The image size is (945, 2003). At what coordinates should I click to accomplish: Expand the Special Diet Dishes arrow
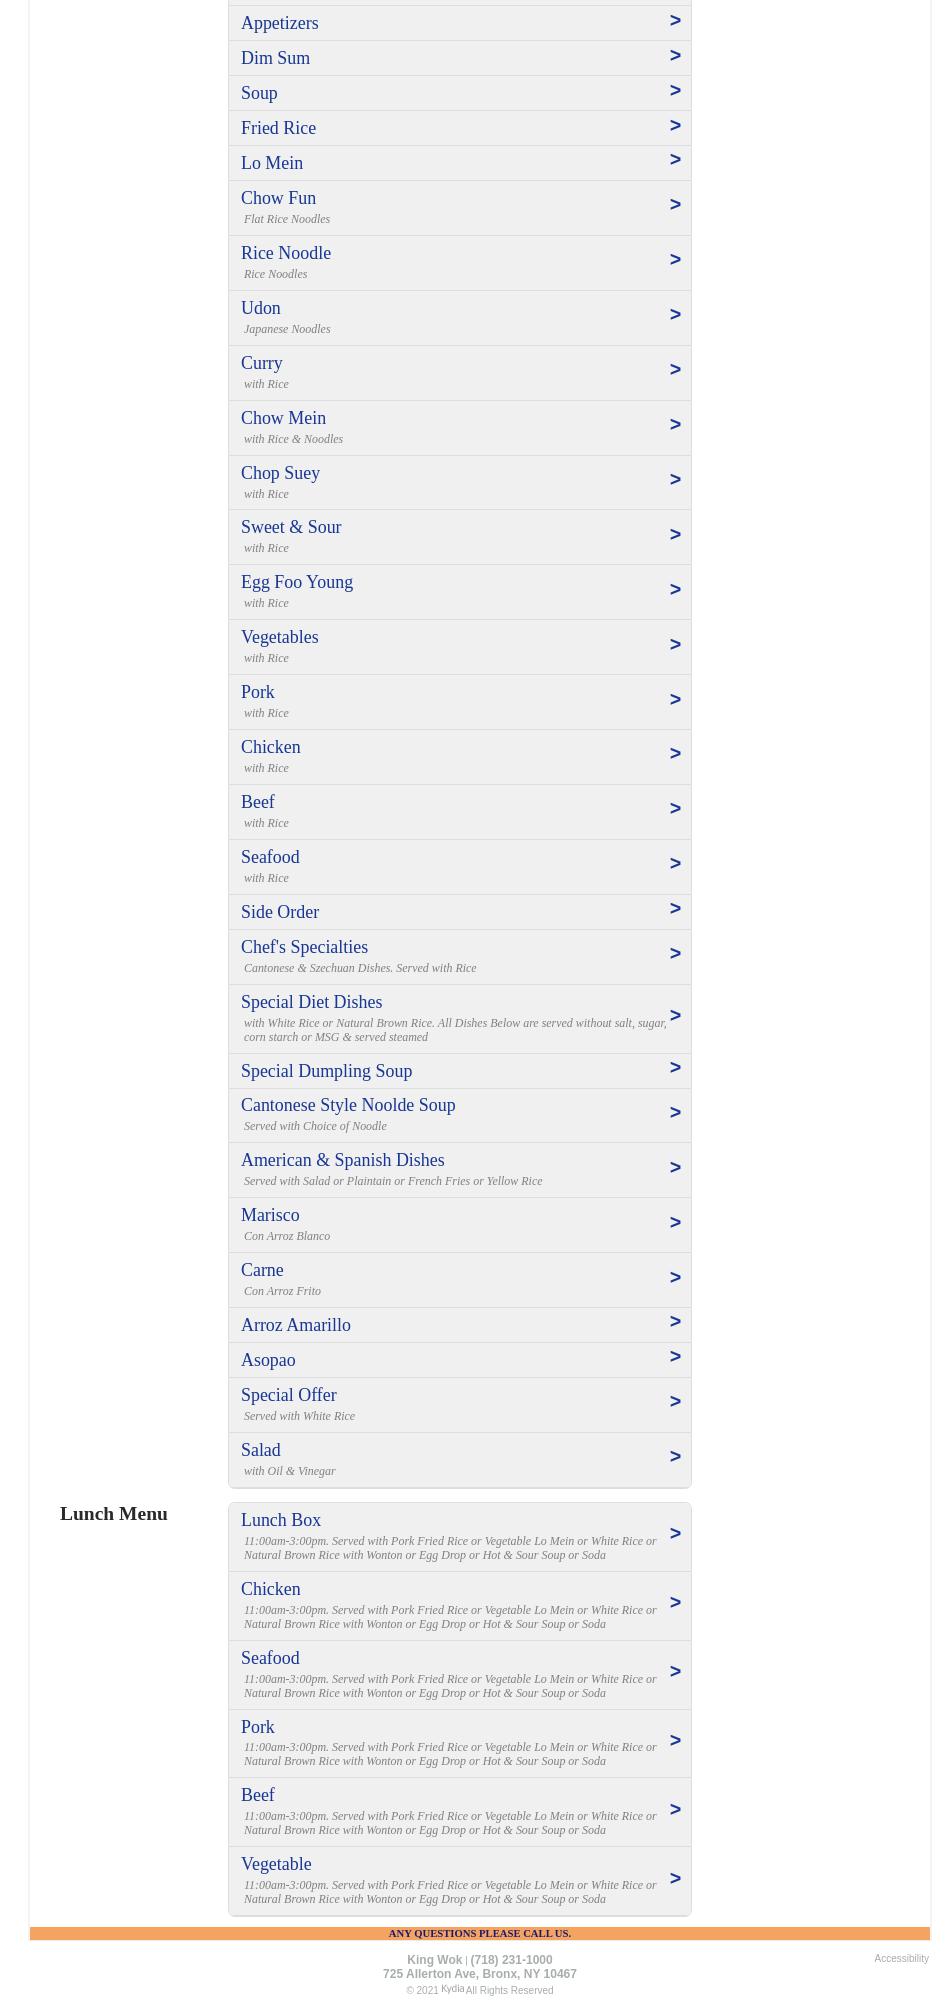[x=675, y=1016]
